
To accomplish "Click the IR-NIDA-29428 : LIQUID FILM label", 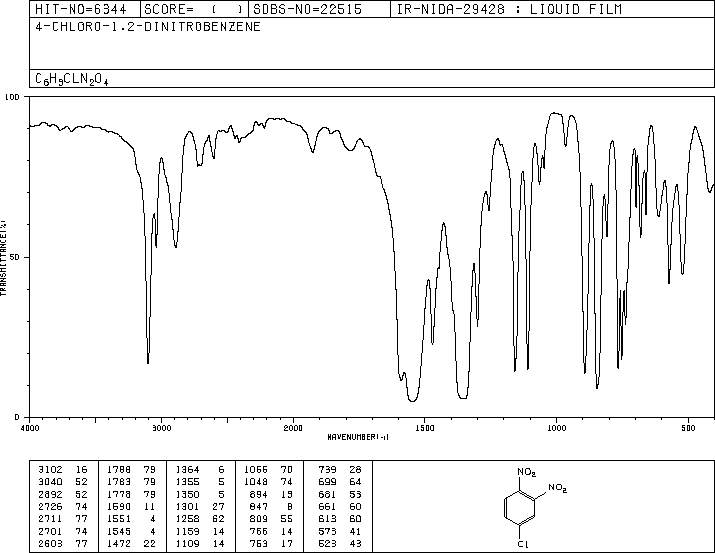I will (x=509, y=9).
